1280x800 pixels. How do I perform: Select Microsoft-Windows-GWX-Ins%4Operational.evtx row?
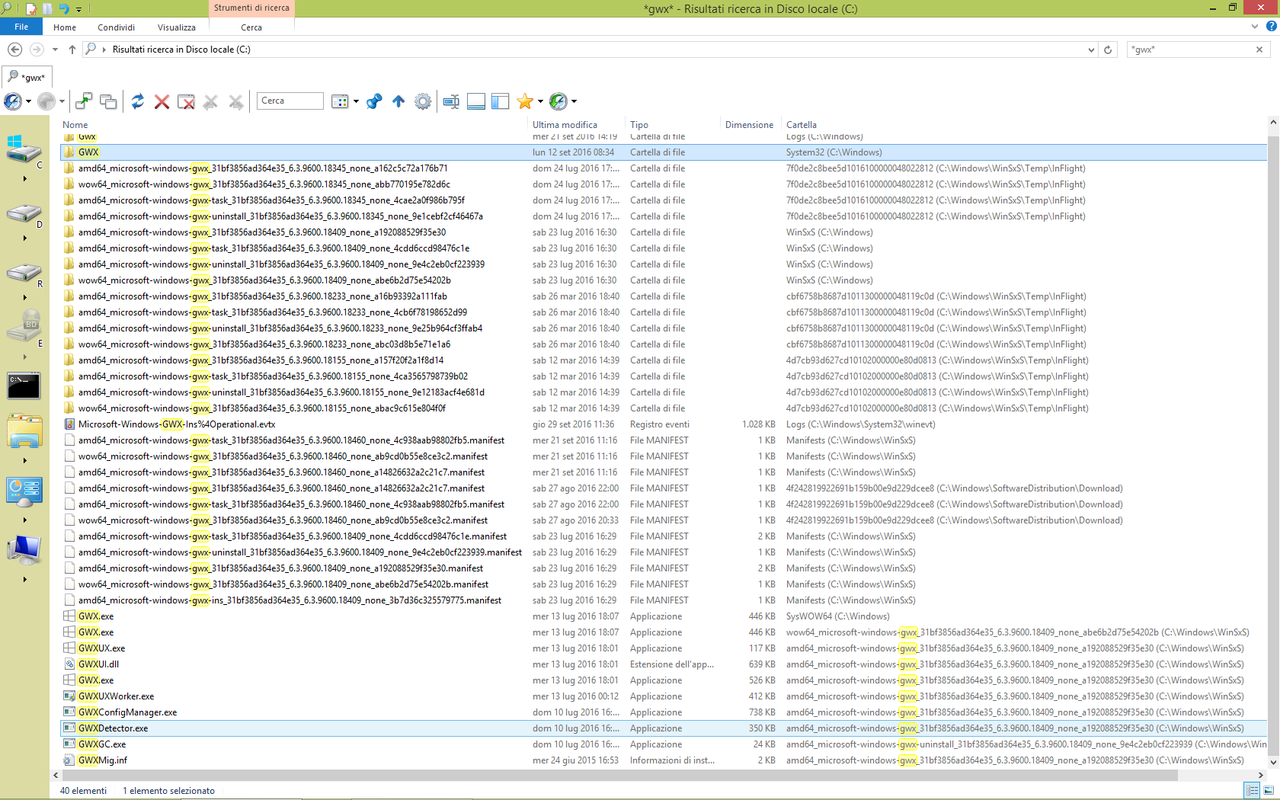click(x=663, y=424)
